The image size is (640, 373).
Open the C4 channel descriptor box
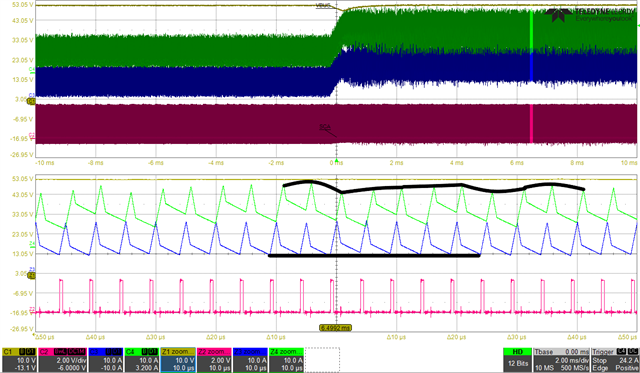[142, 360]
